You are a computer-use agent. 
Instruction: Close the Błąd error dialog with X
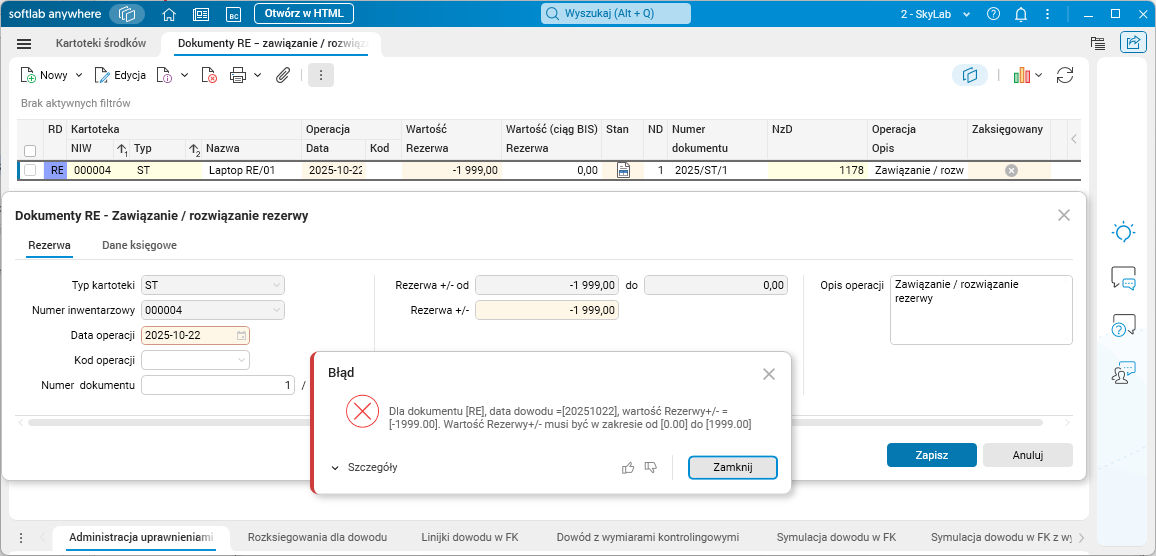769,374
